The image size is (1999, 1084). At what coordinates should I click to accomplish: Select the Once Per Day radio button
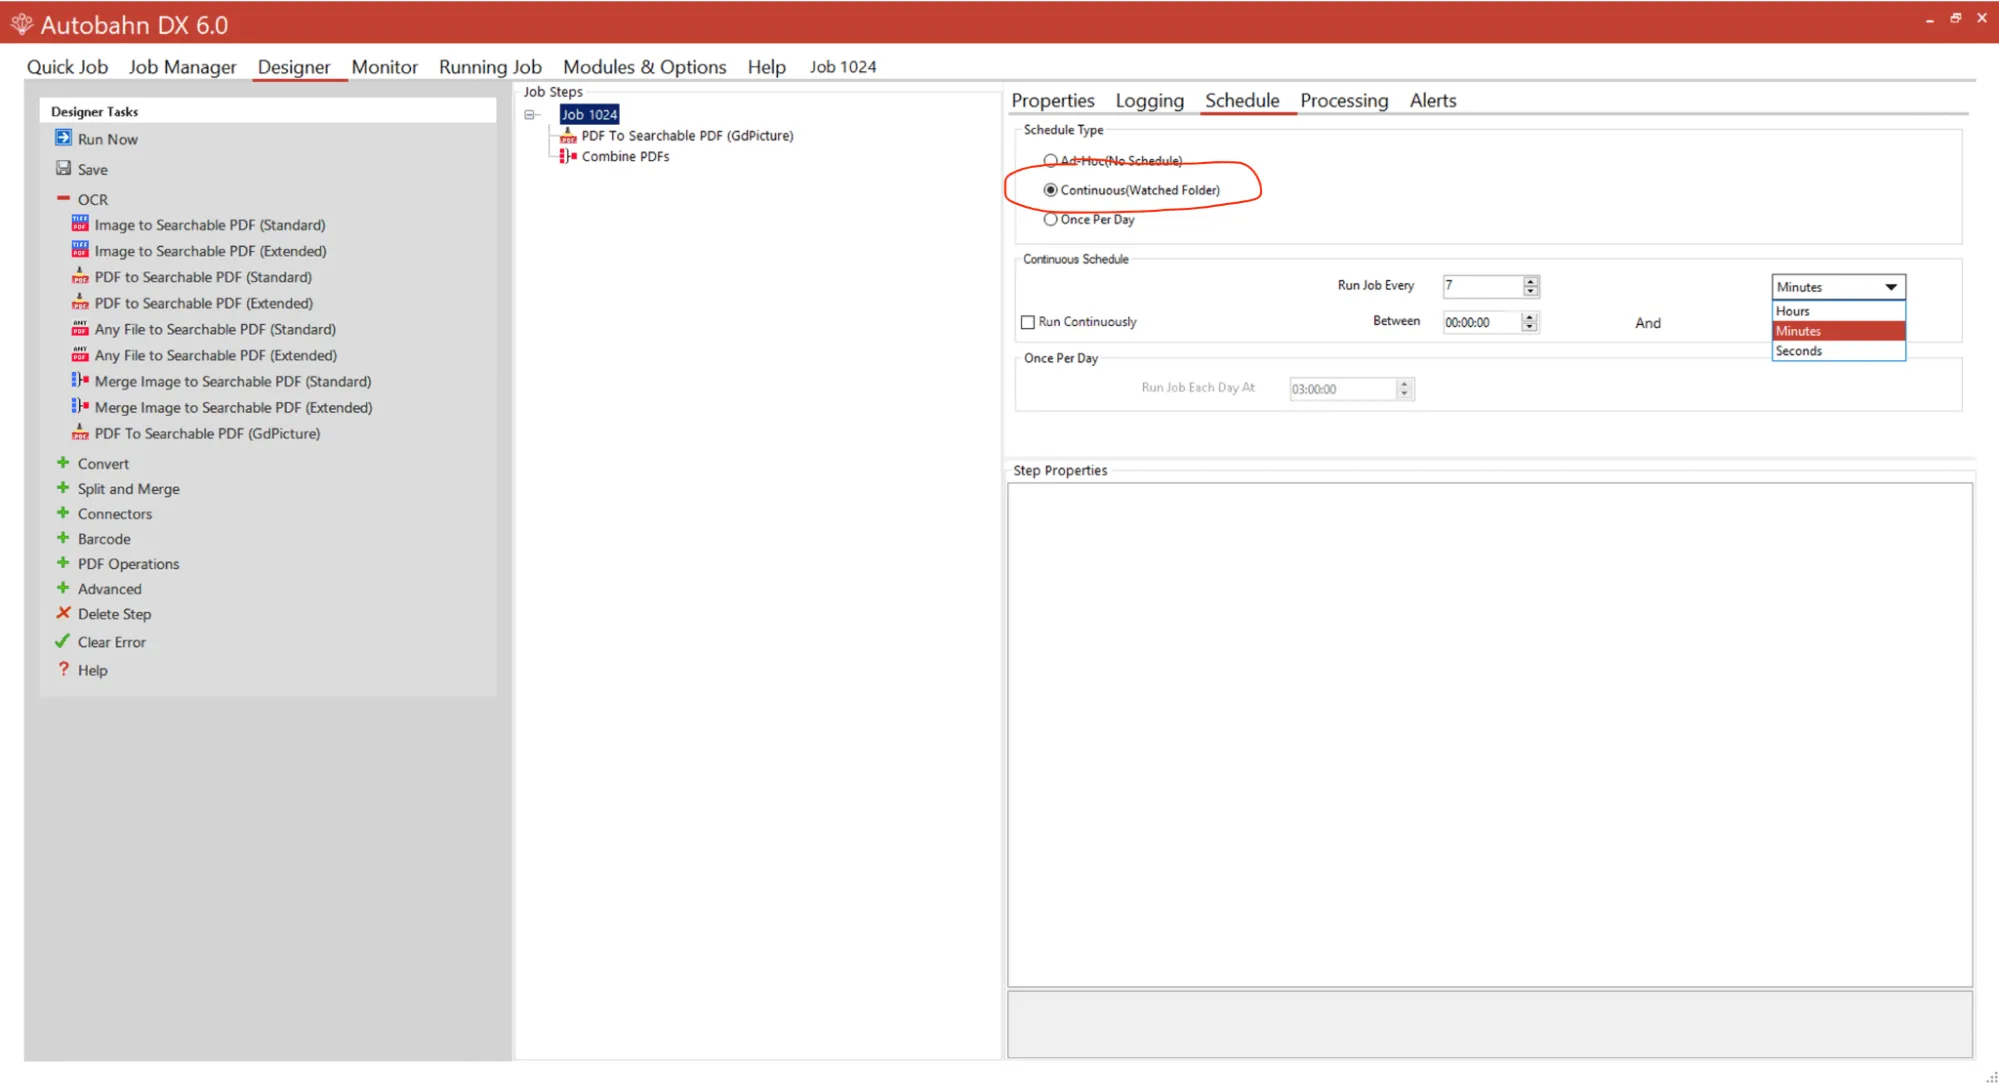pyautogui.click(x=1050, y=219)
